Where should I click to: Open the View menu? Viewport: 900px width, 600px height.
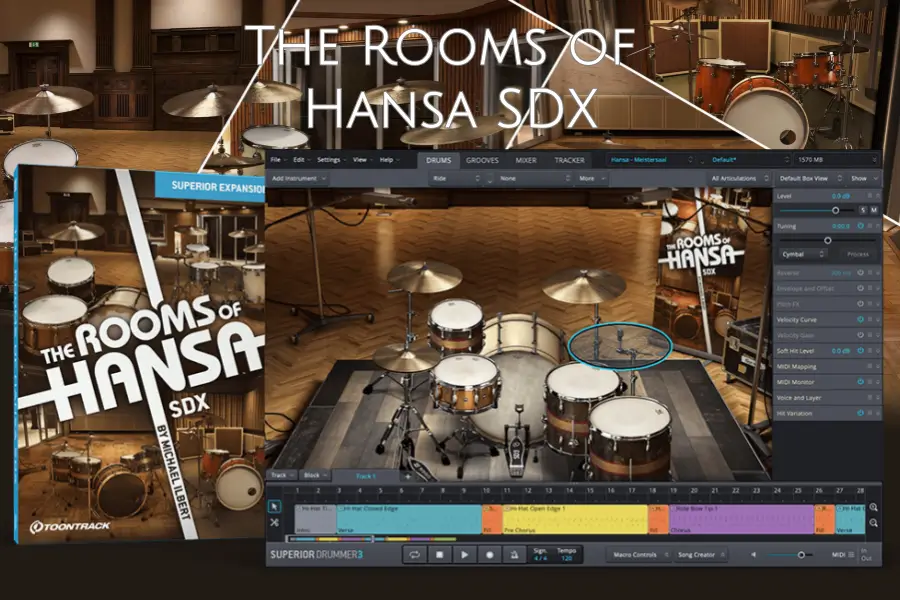pos(362,160)
